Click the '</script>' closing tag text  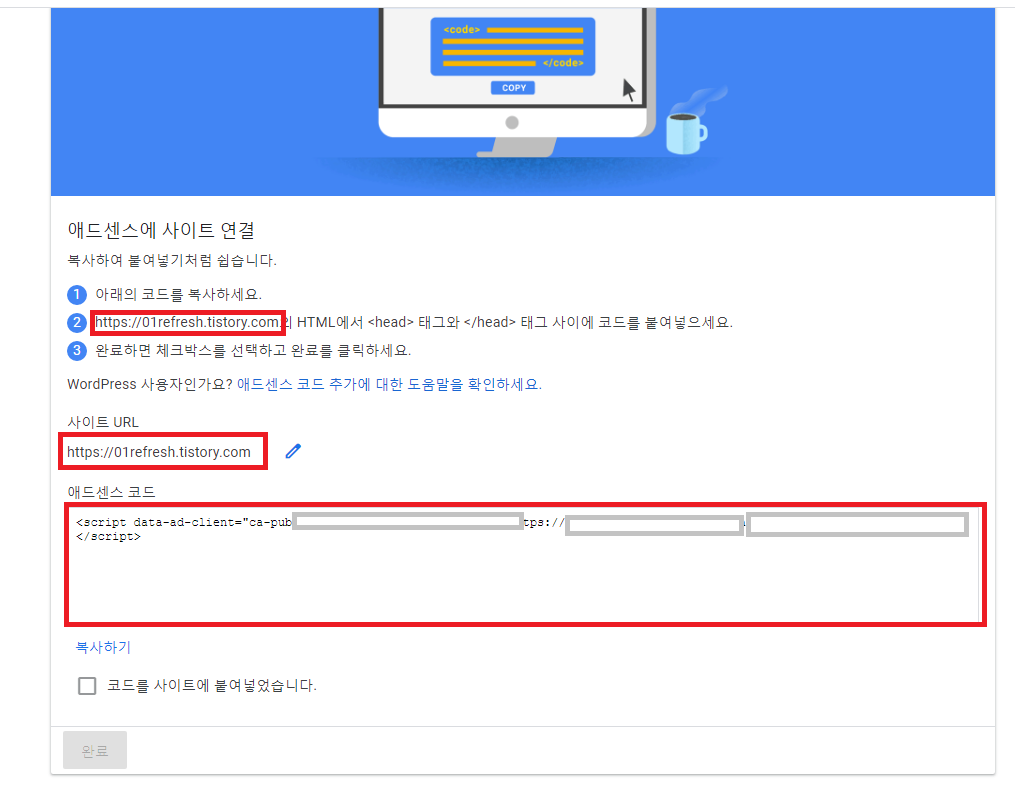[108, 536]
